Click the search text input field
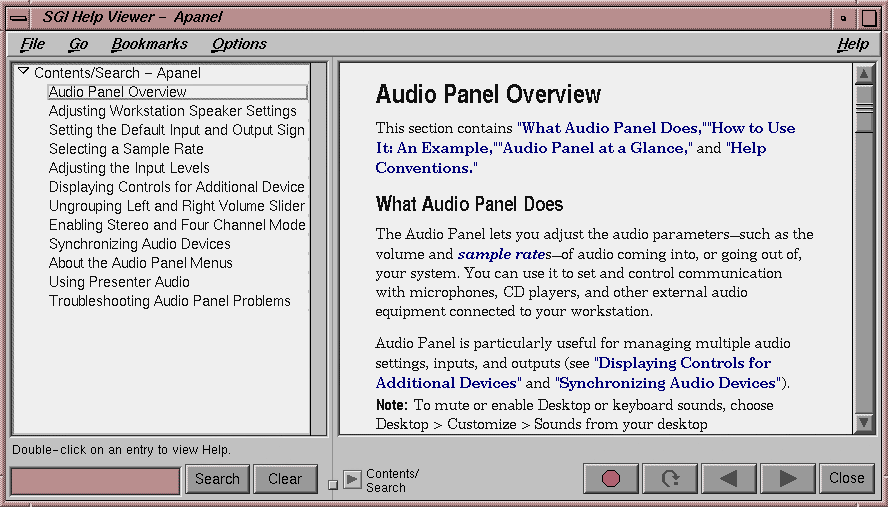The width and height of the screenshot is (888, 507). [95, 481]
